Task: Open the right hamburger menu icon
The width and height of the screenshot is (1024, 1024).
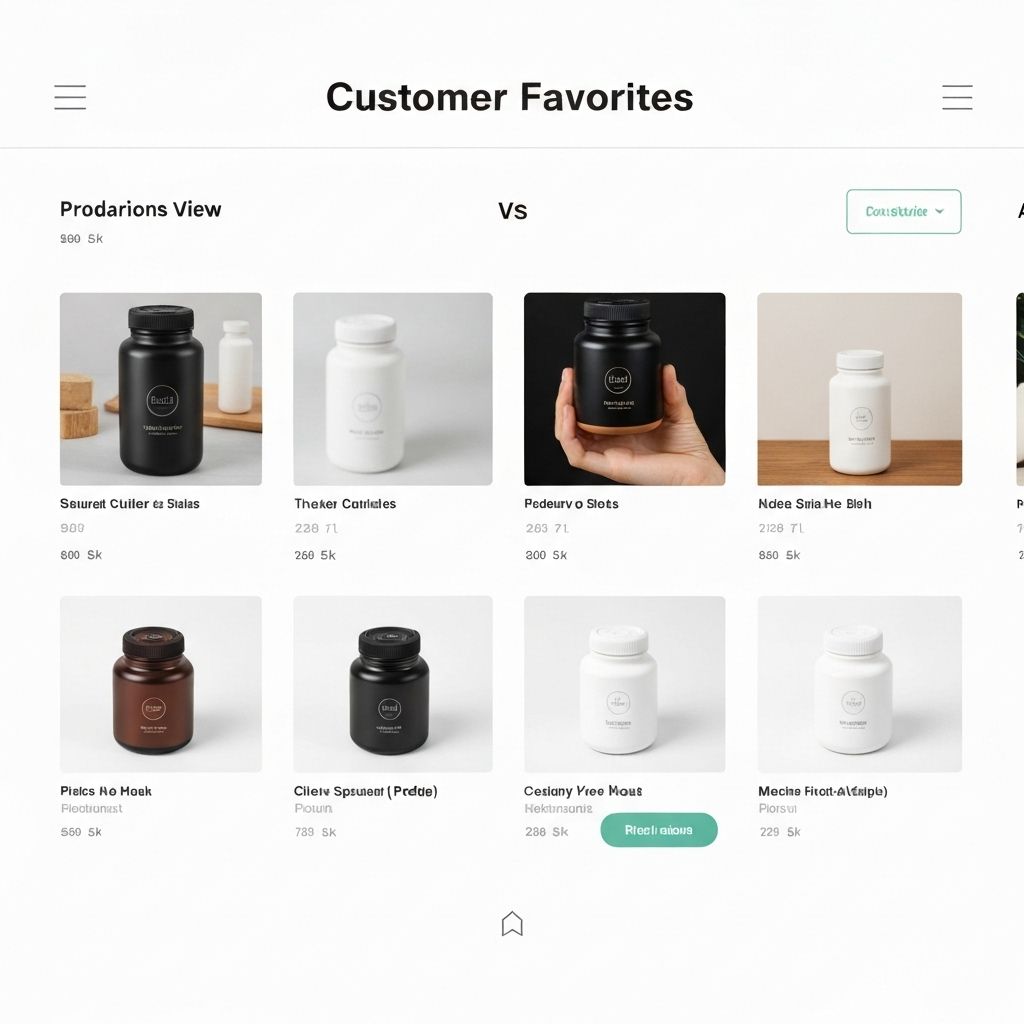Action: [957, 97]
